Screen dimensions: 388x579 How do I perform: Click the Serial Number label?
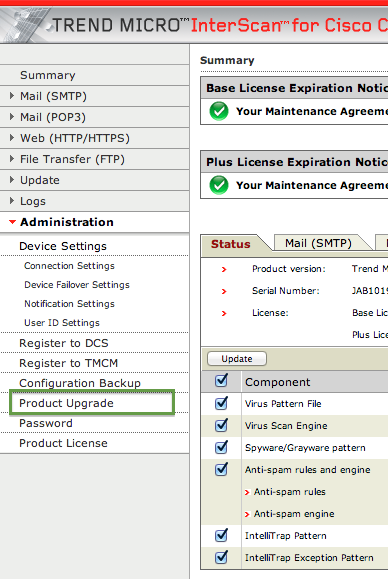click(286, 291)
